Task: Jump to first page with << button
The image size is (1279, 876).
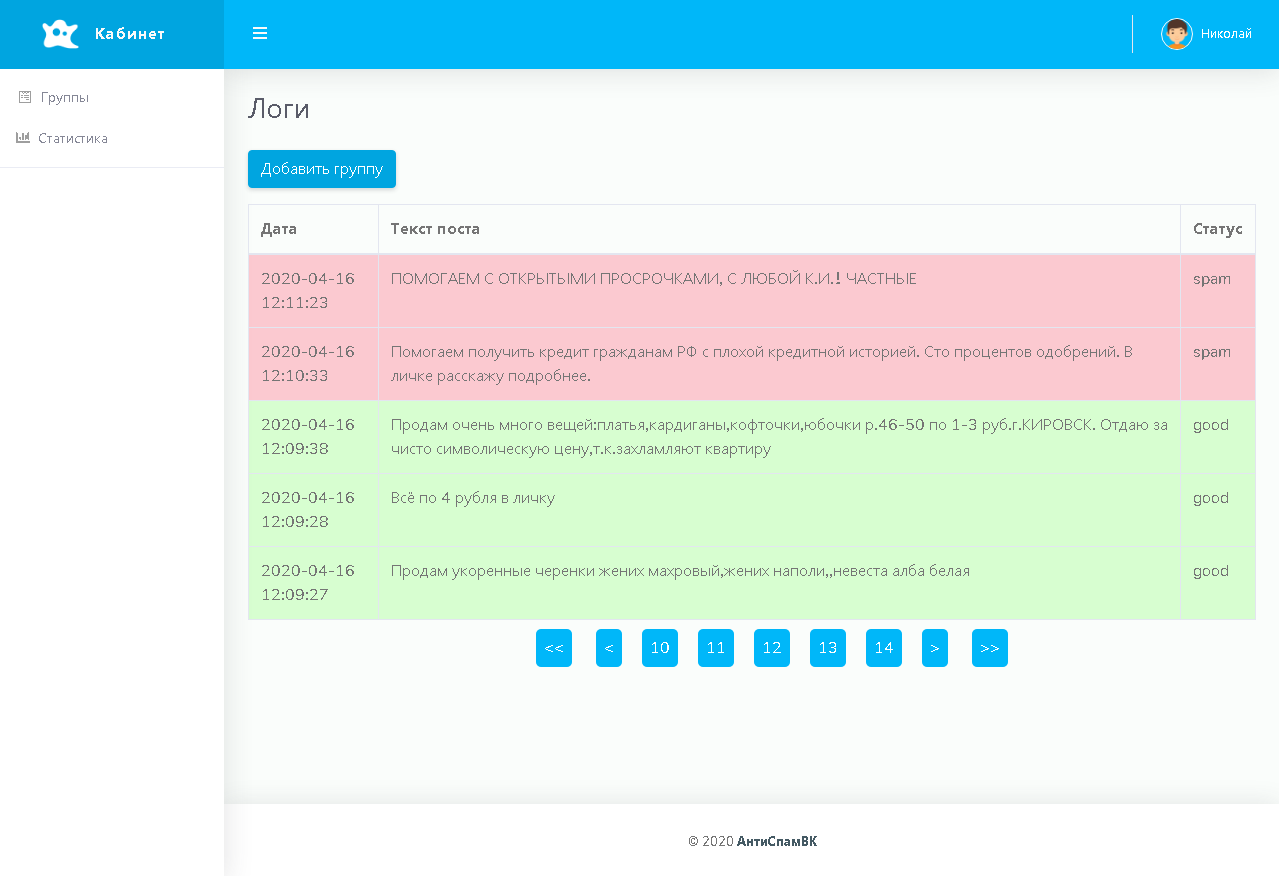Action: click(x=554, y=648)
